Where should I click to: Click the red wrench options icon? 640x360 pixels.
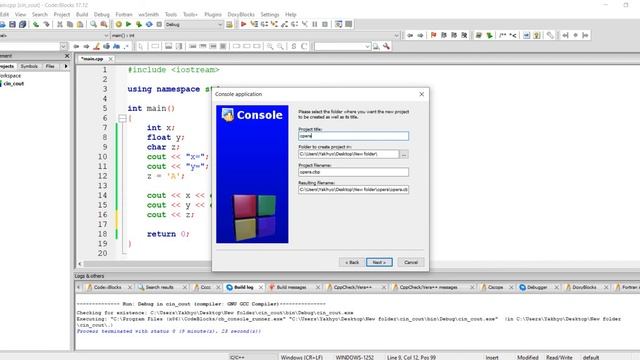386,47
